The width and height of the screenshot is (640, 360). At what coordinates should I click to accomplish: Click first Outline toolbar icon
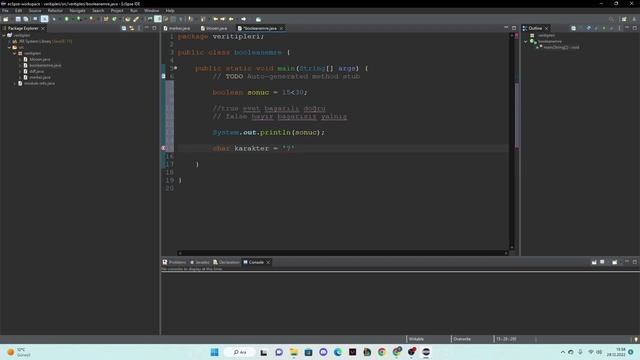[x=573, y=28]
